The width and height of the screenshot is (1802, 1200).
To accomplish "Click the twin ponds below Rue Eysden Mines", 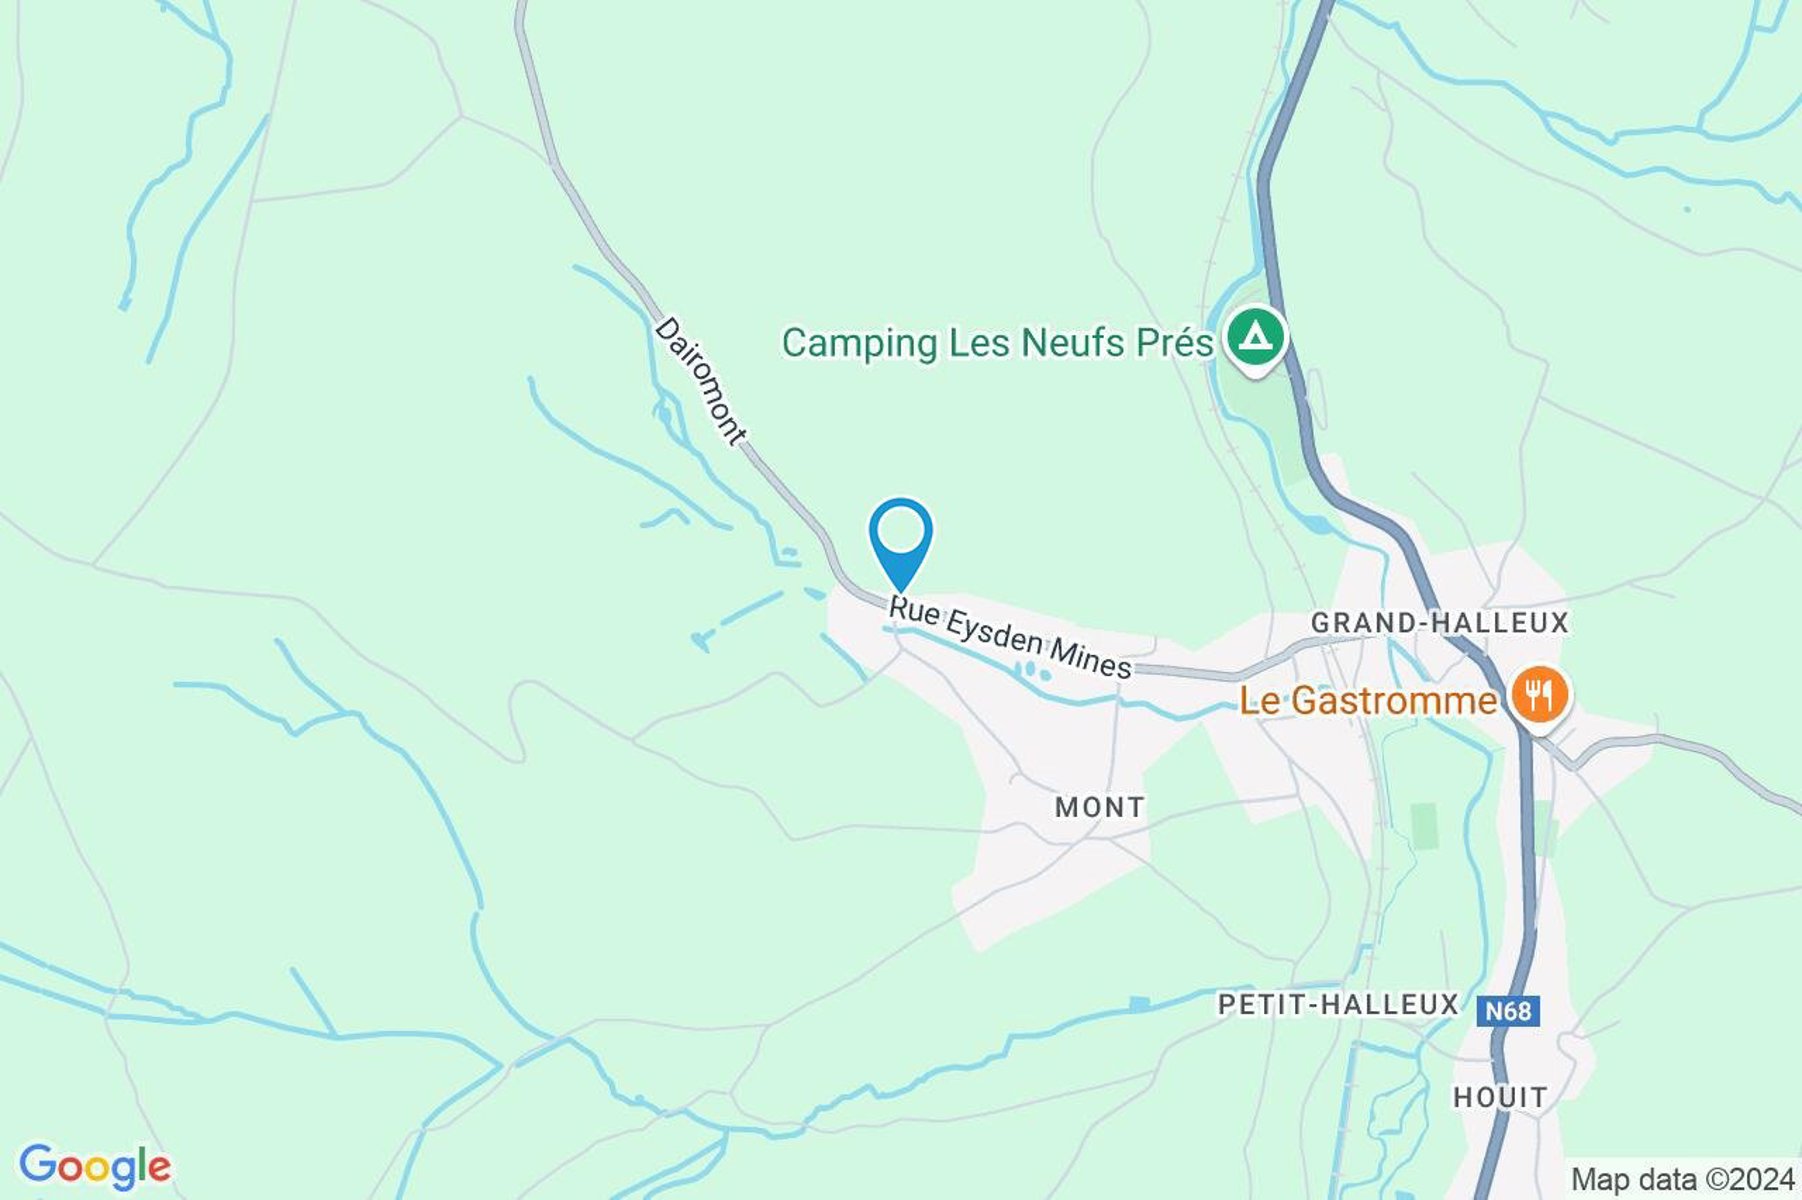I will (1034, 672).
